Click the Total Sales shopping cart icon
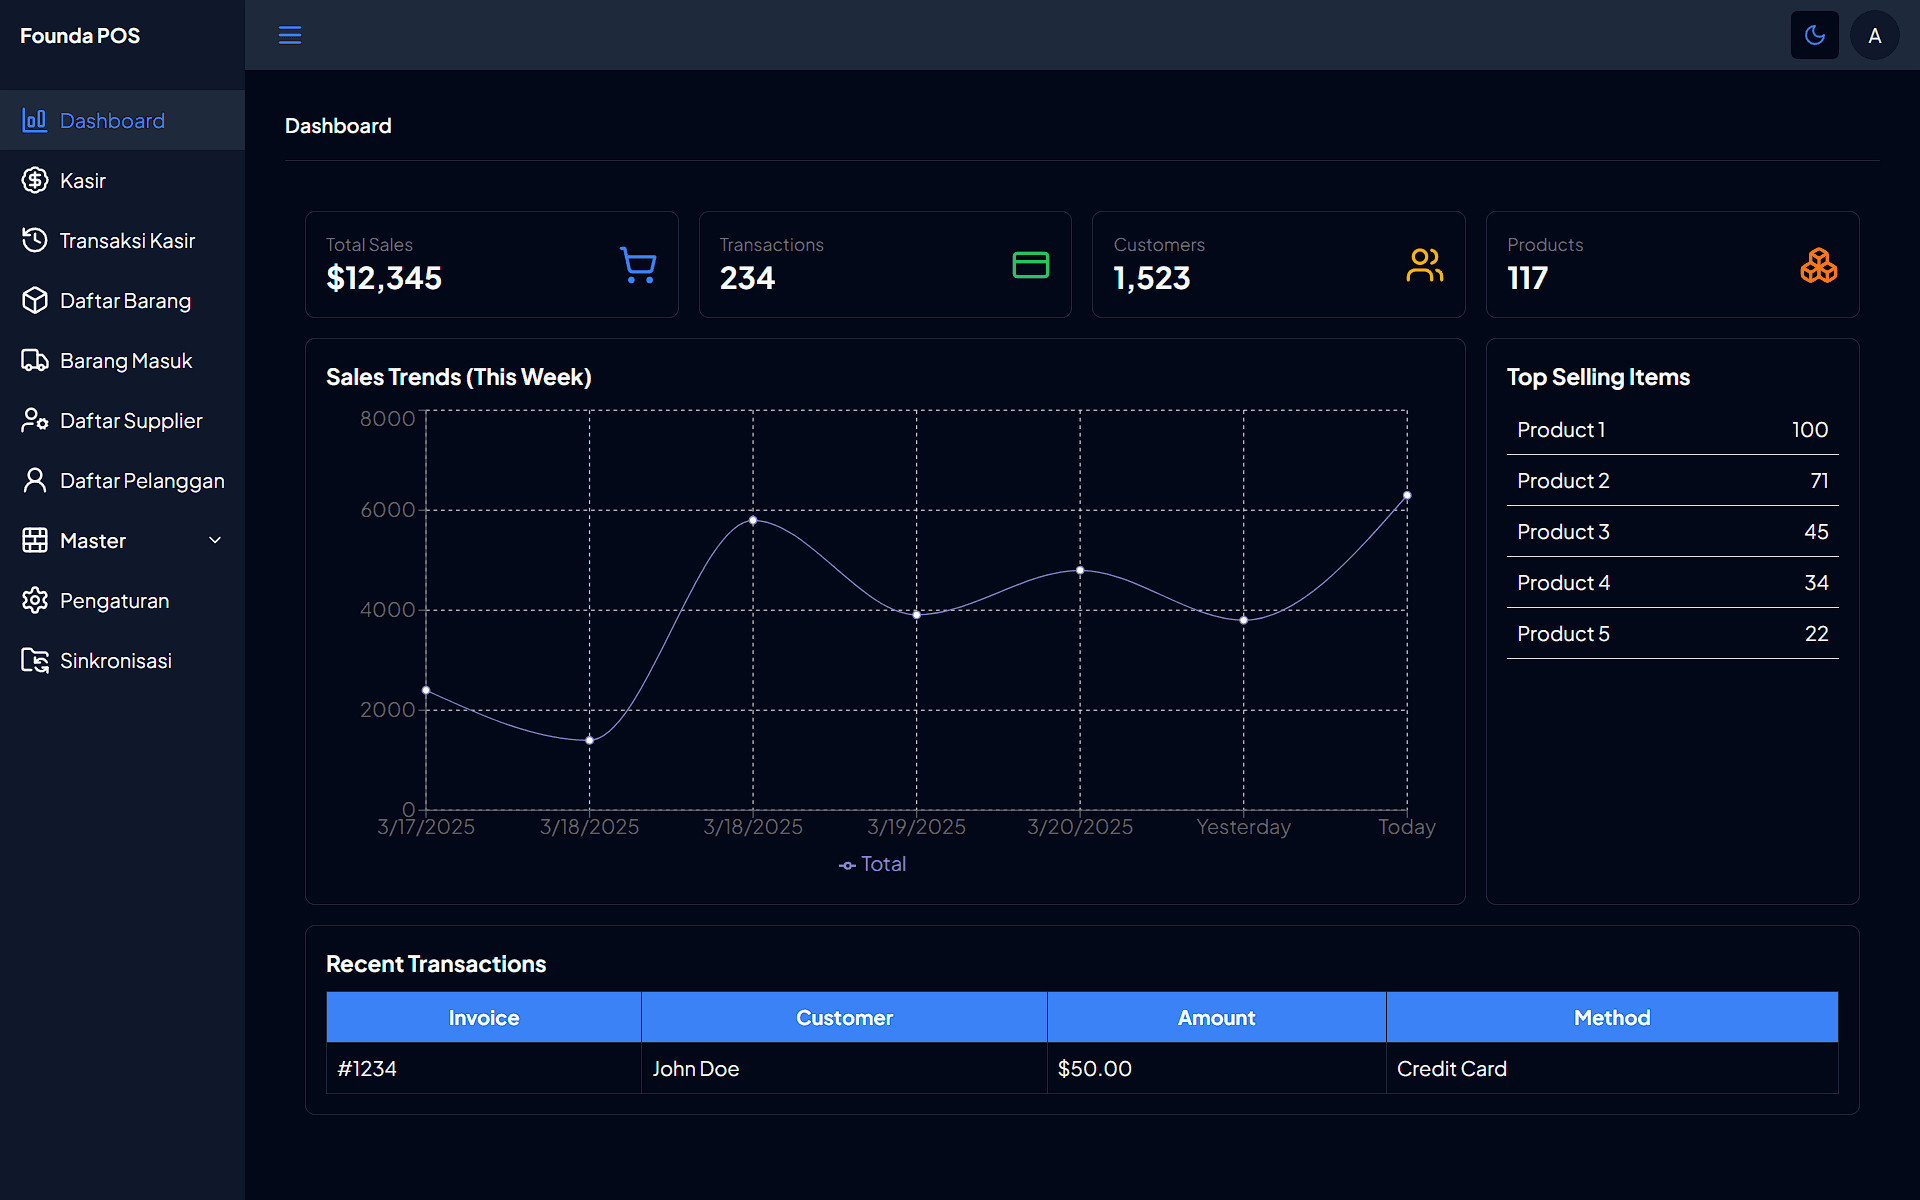The width and height of the screenshot is (1920, 1200). coord(638,265)
